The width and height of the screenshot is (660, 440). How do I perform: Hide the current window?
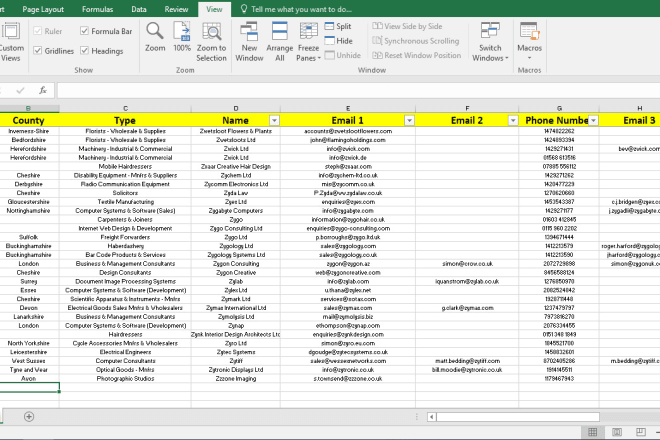(338, 41)
